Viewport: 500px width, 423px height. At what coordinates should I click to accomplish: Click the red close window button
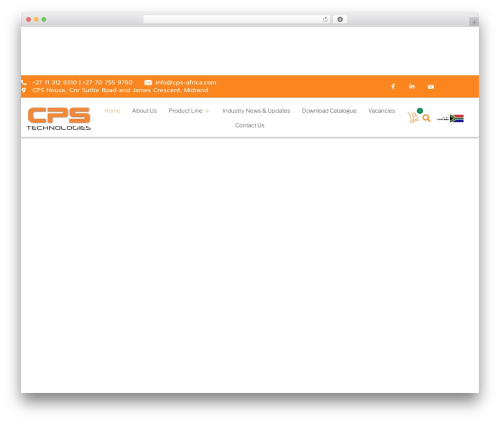29,19
